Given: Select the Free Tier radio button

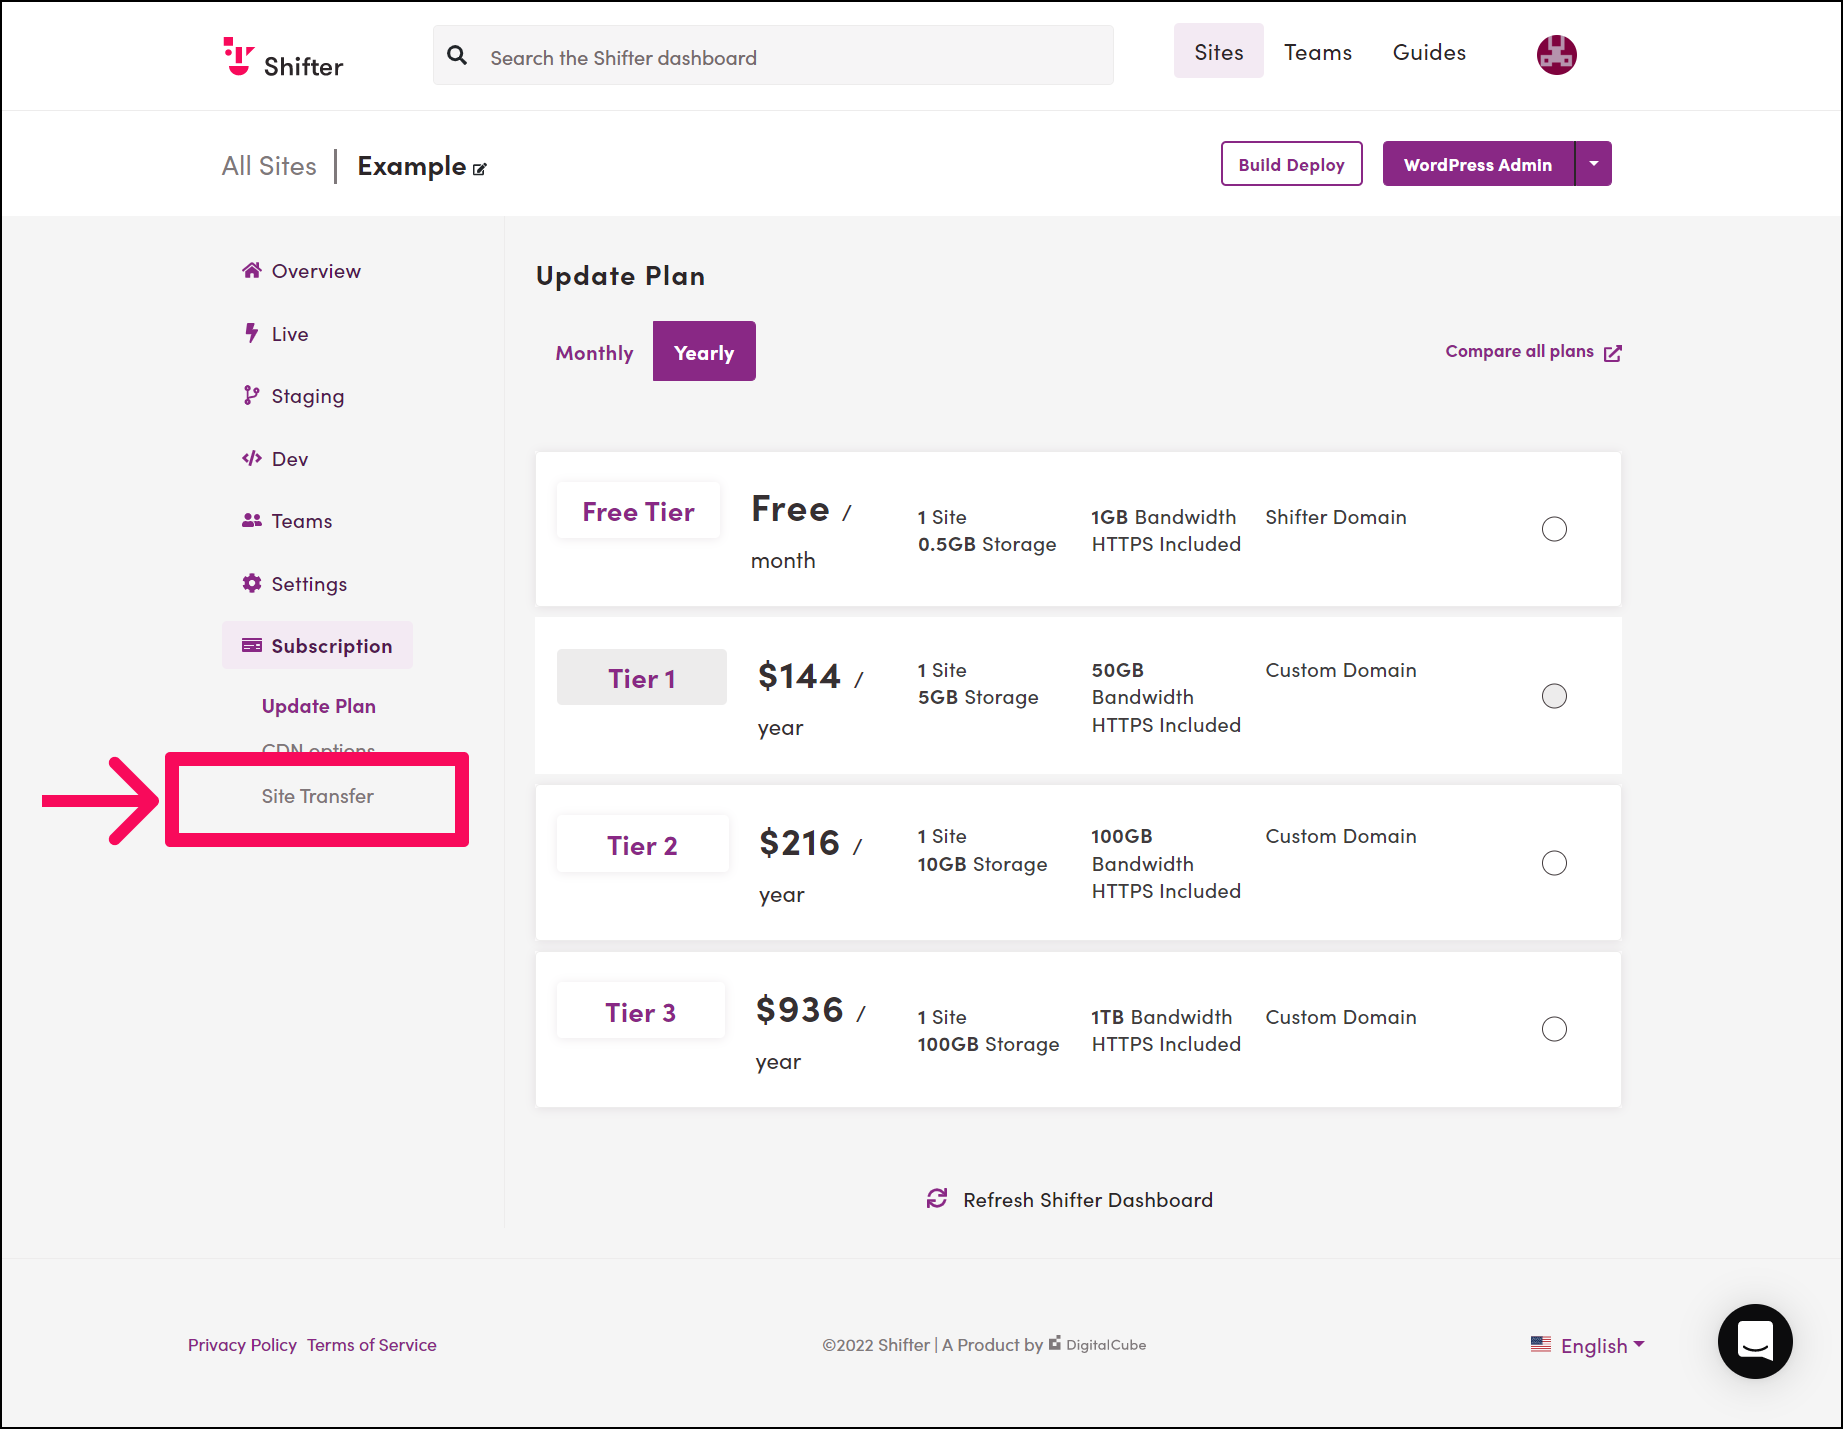Looking at the screenshot, I should point(1554,529).
